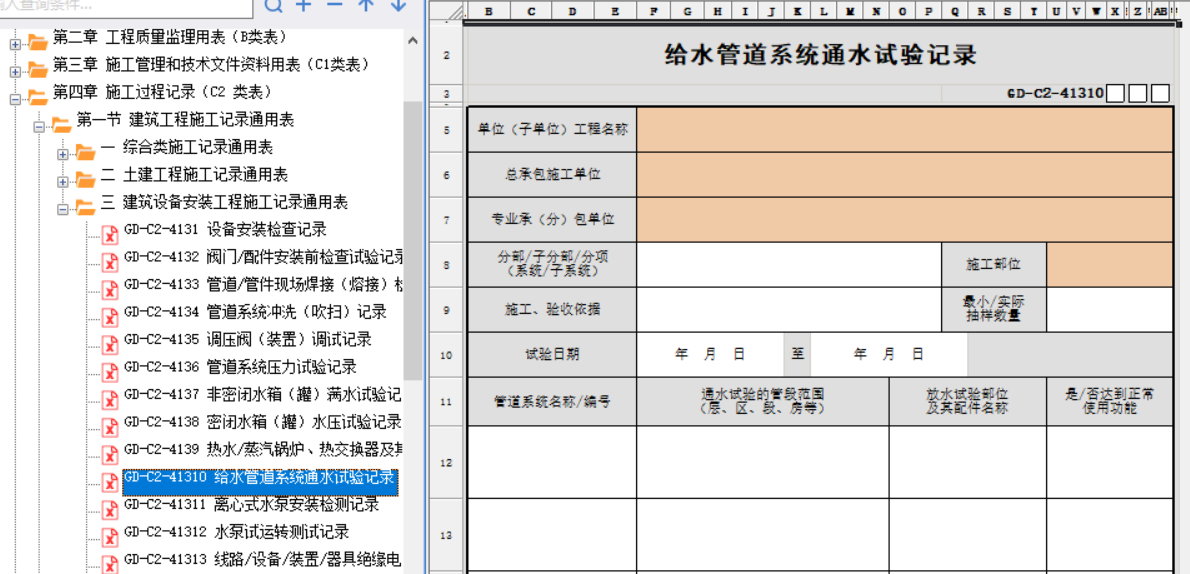Click the plus icon to expand all

(x=304, y=5)
